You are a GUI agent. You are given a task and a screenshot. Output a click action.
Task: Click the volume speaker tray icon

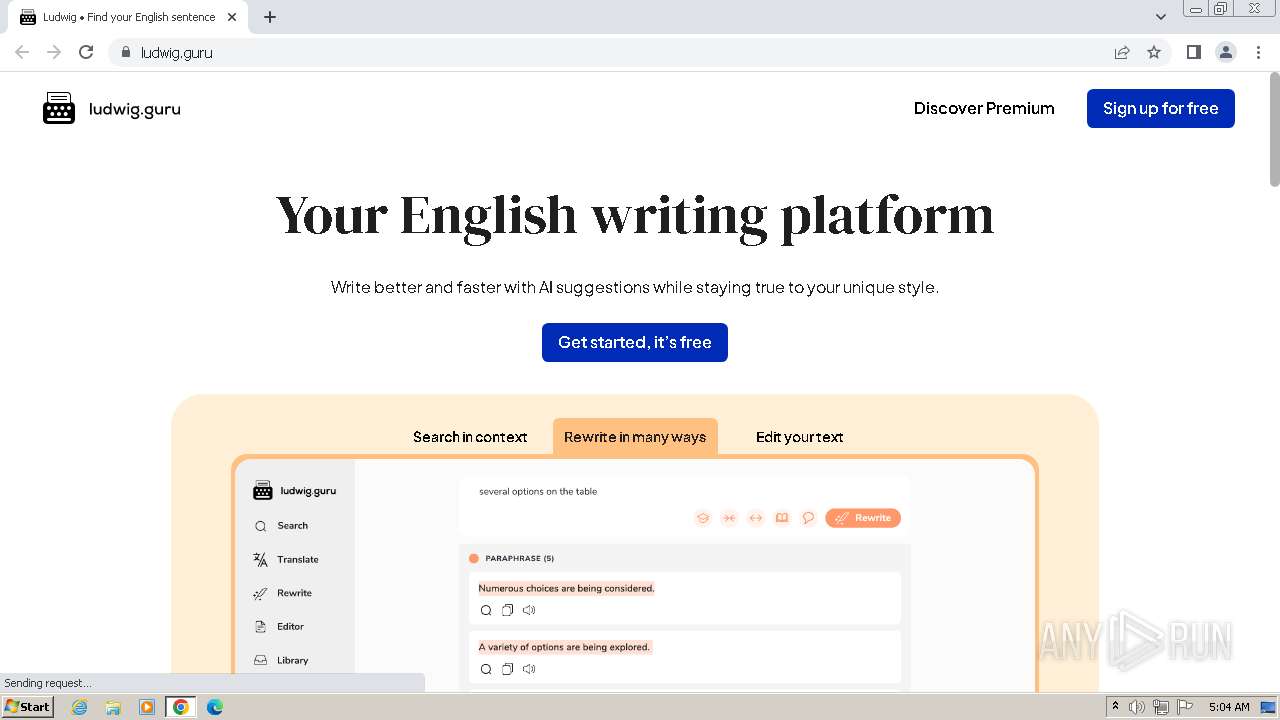(1137, 707)
